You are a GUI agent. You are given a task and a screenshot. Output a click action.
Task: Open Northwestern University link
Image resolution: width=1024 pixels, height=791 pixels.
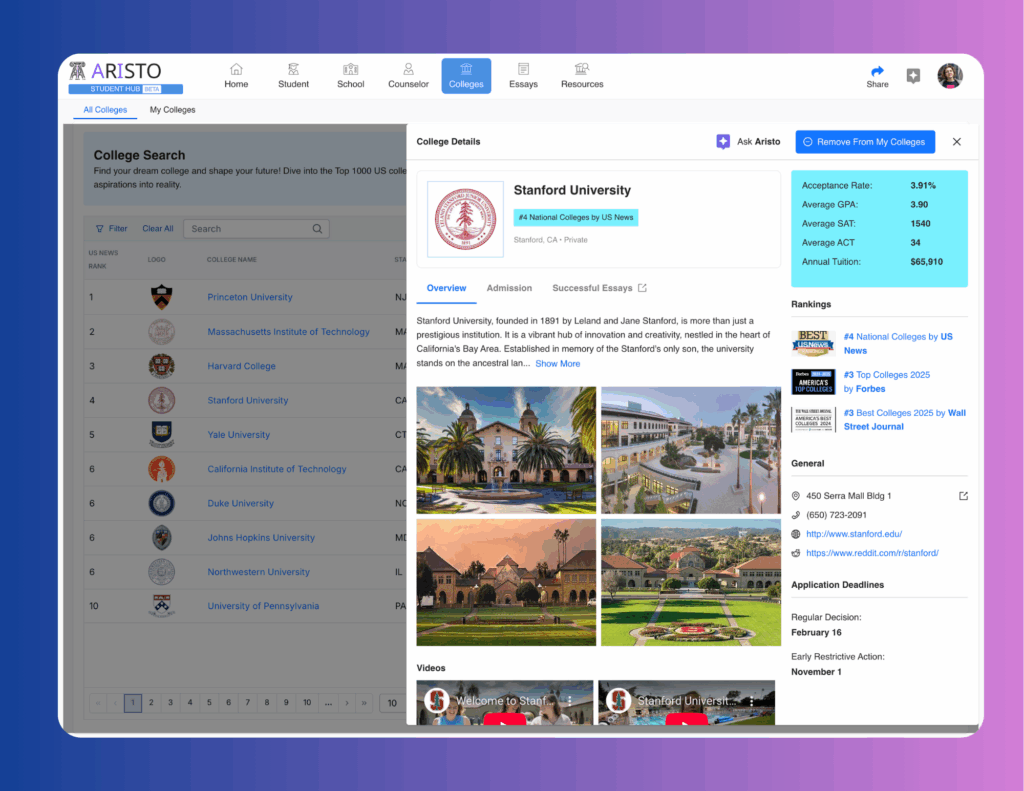(258, 572)
